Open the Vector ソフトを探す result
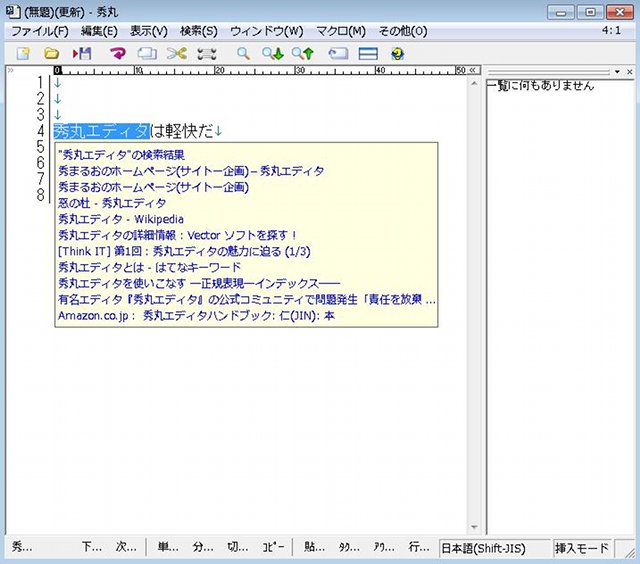This screenshot has height=564, width=640. tap(177, 235)
